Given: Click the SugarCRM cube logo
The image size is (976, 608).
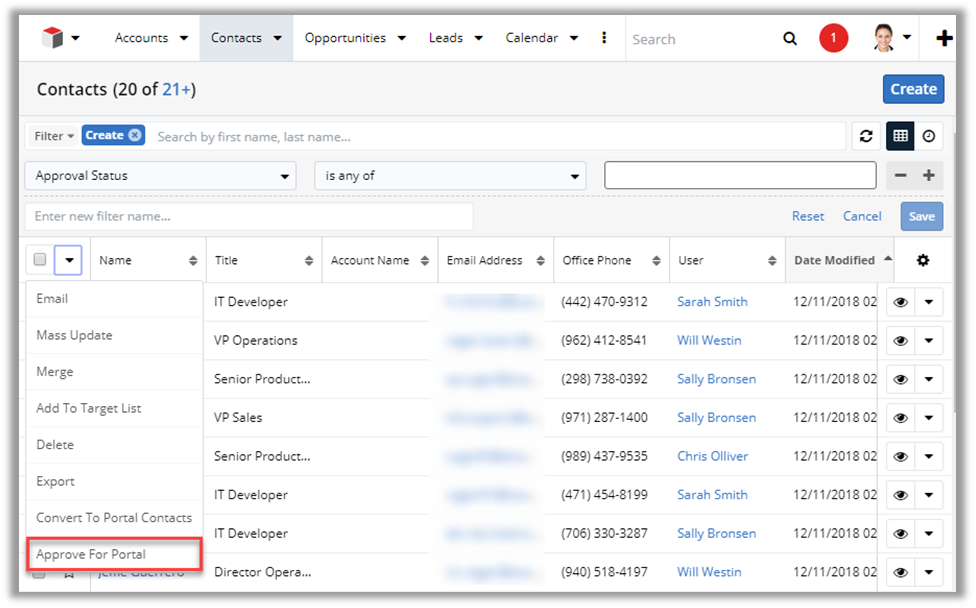Looking at the screenshot, I should pyautogui.click(x=52, y=38).
